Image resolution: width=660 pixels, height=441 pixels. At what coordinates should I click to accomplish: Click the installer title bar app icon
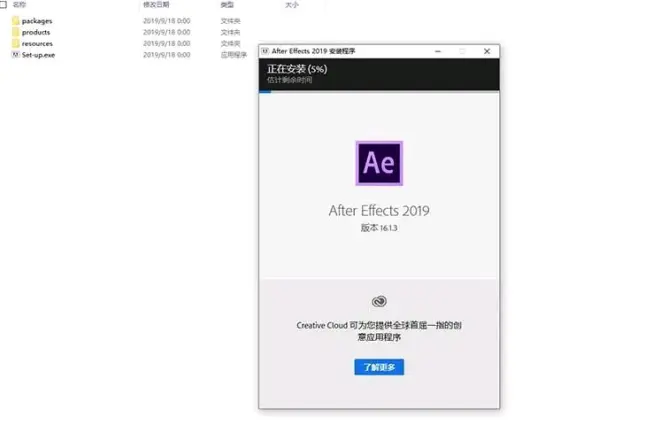pos(265,51)
